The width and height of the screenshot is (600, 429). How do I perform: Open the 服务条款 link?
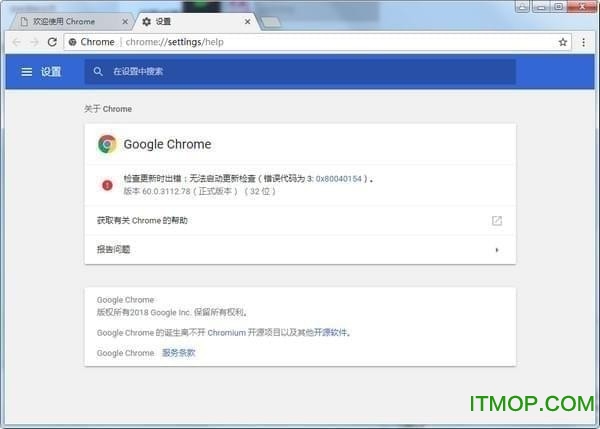click(x=179, y=353)
